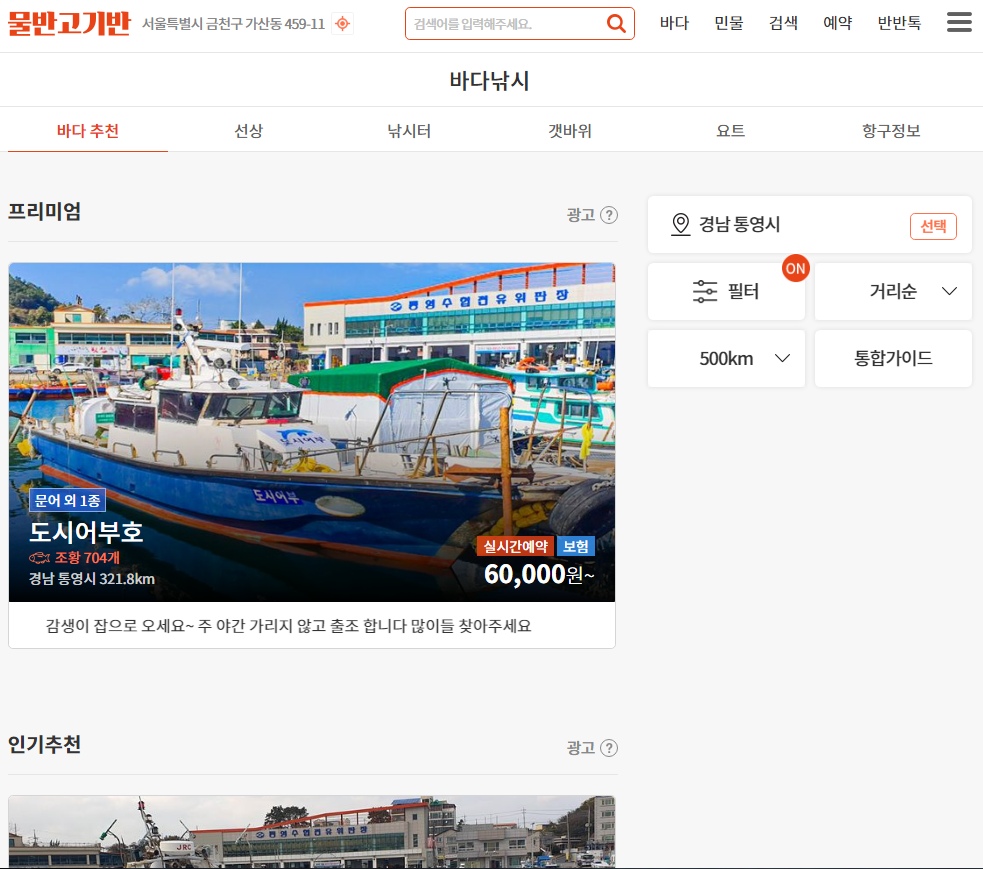Click the 인기추천 section 광고 label
This screenshot has width=983, height=869.
pos(581,748)
